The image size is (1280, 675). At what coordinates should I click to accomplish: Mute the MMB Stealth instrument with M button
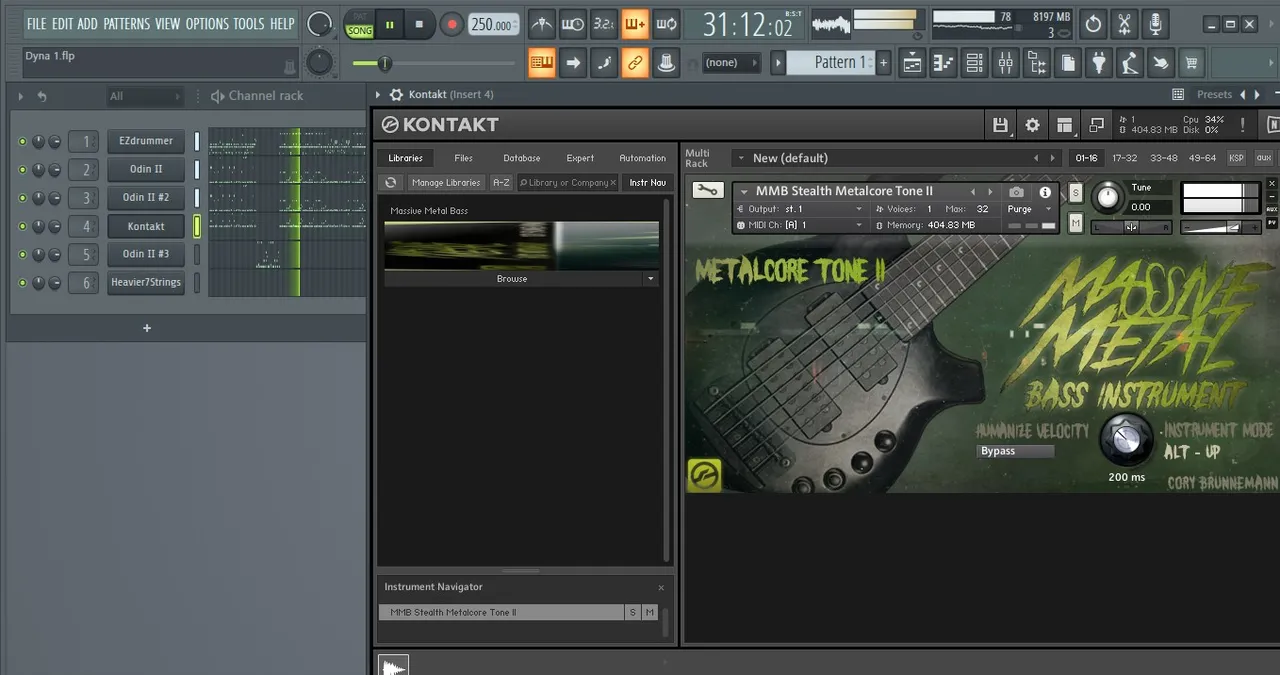click(1076, 223)
